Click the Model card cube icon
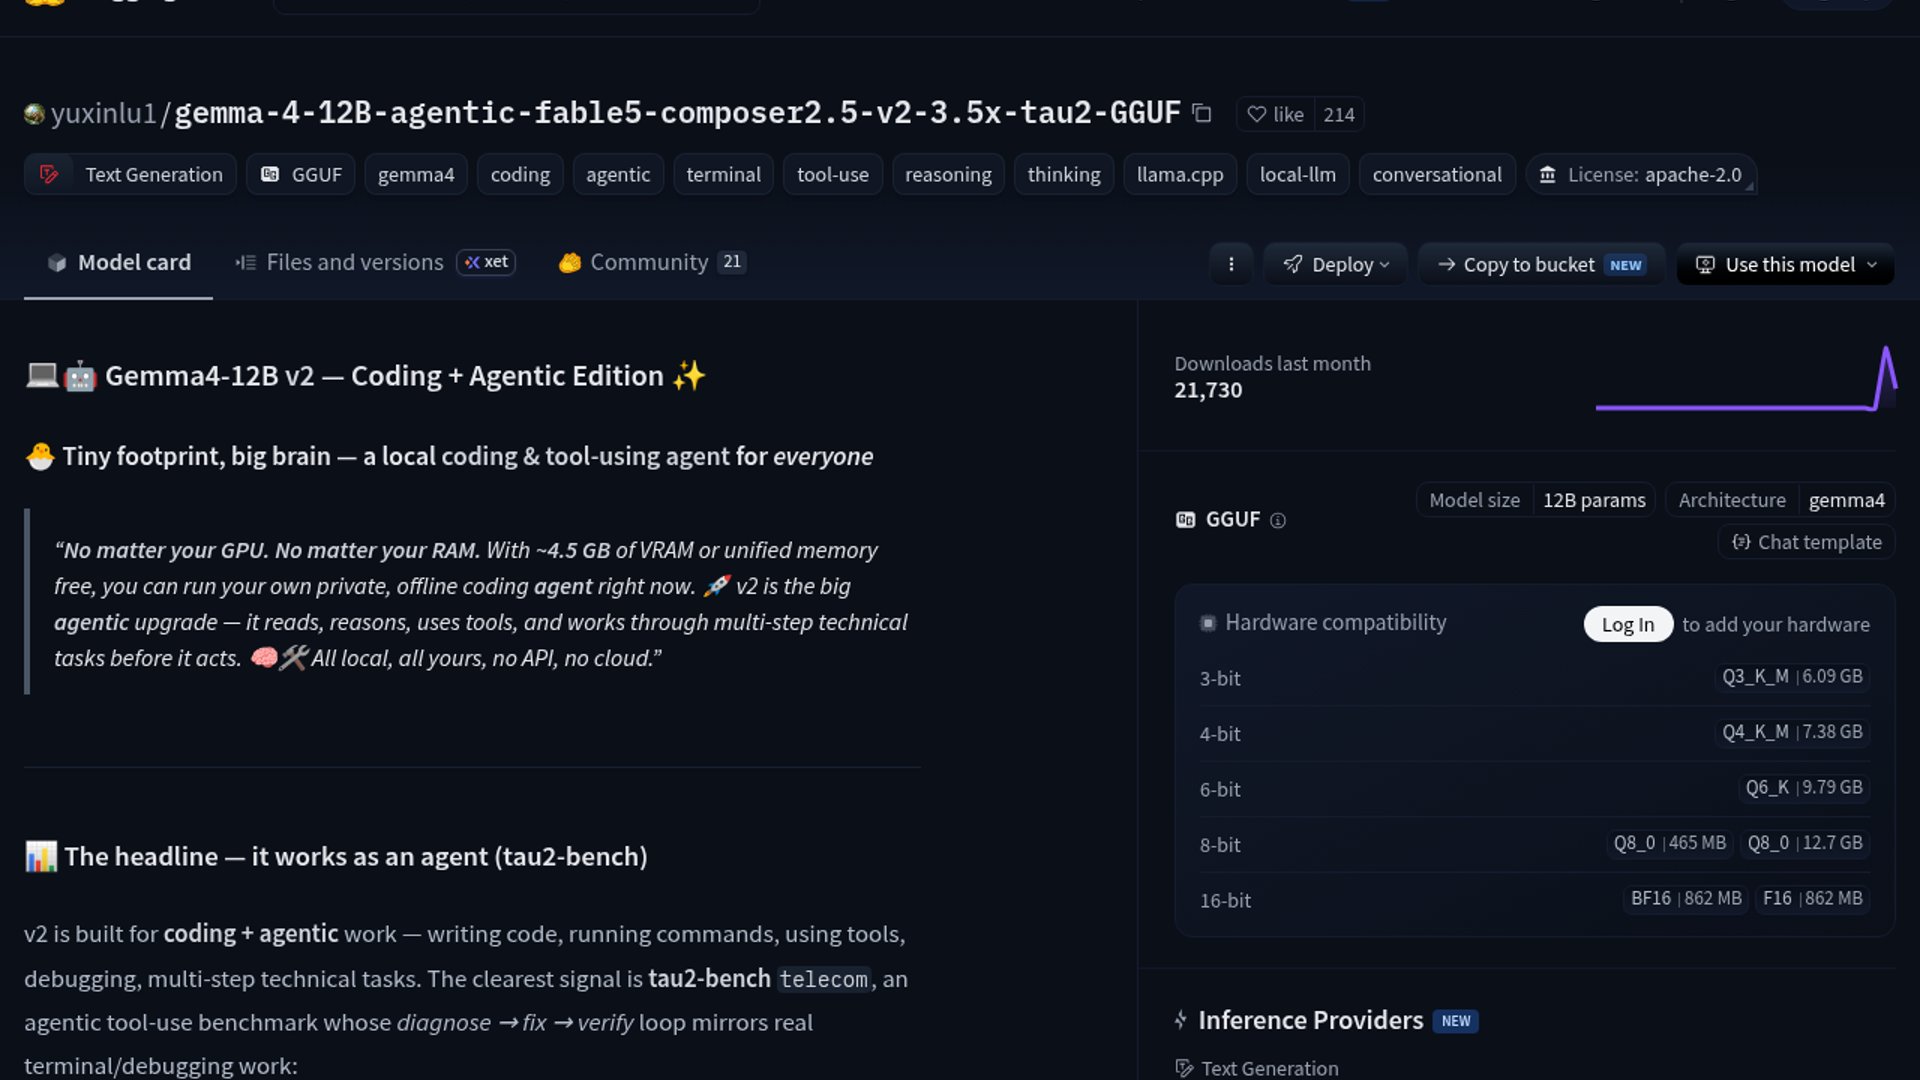This screenshot has height=1080, width=1920. point(57,263)
